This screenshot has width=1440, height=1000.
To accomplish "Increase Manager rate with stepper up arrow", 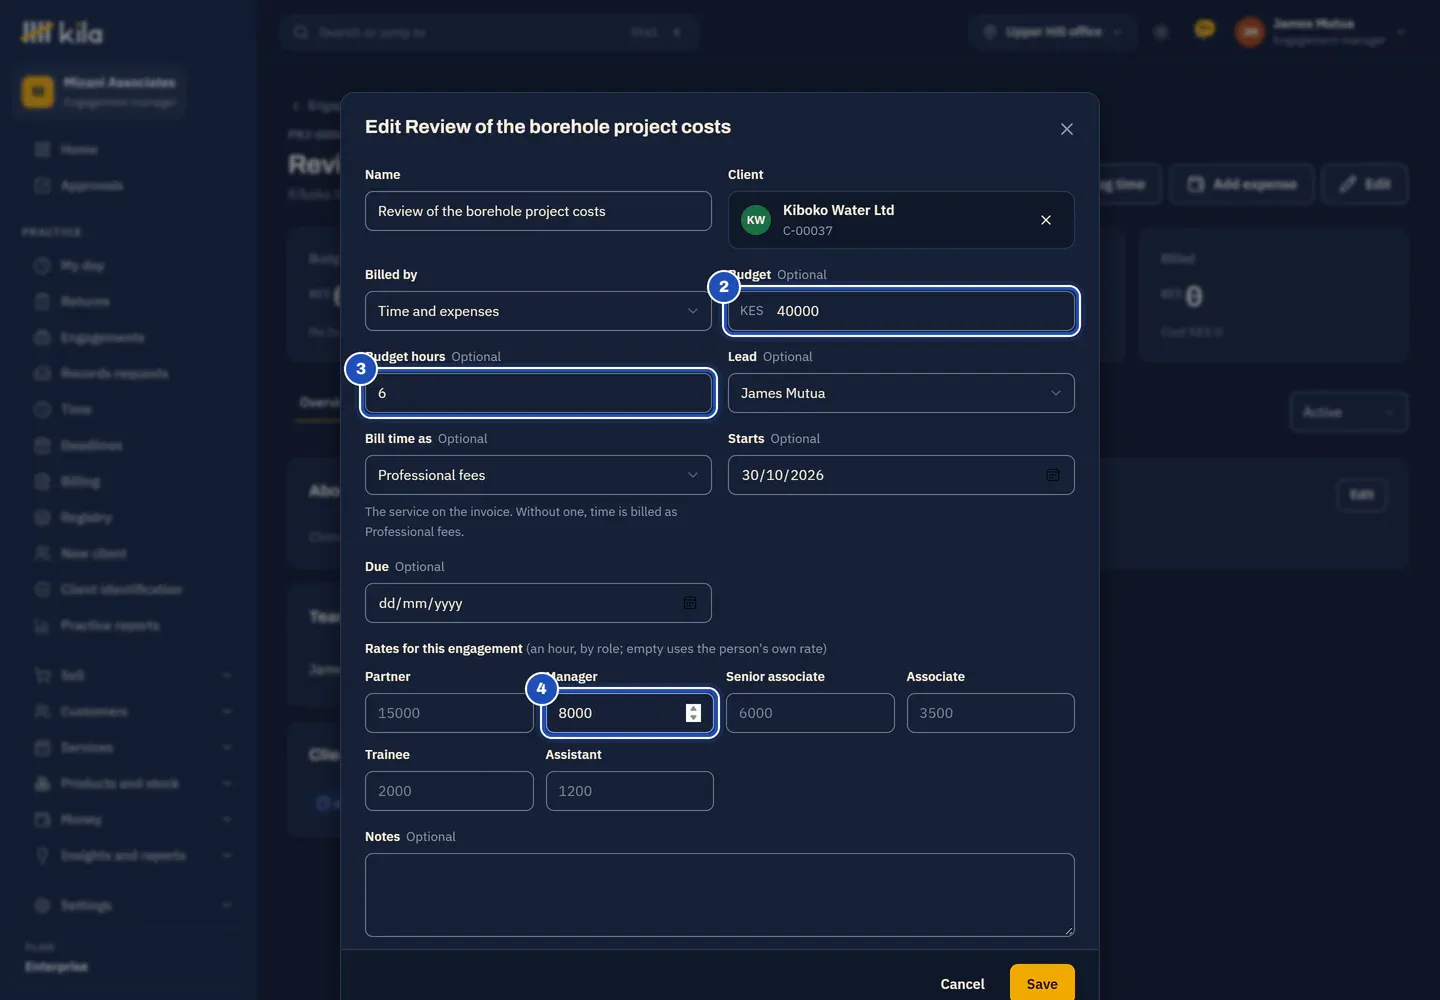I will pyautogui.click(x=693, y=708).
